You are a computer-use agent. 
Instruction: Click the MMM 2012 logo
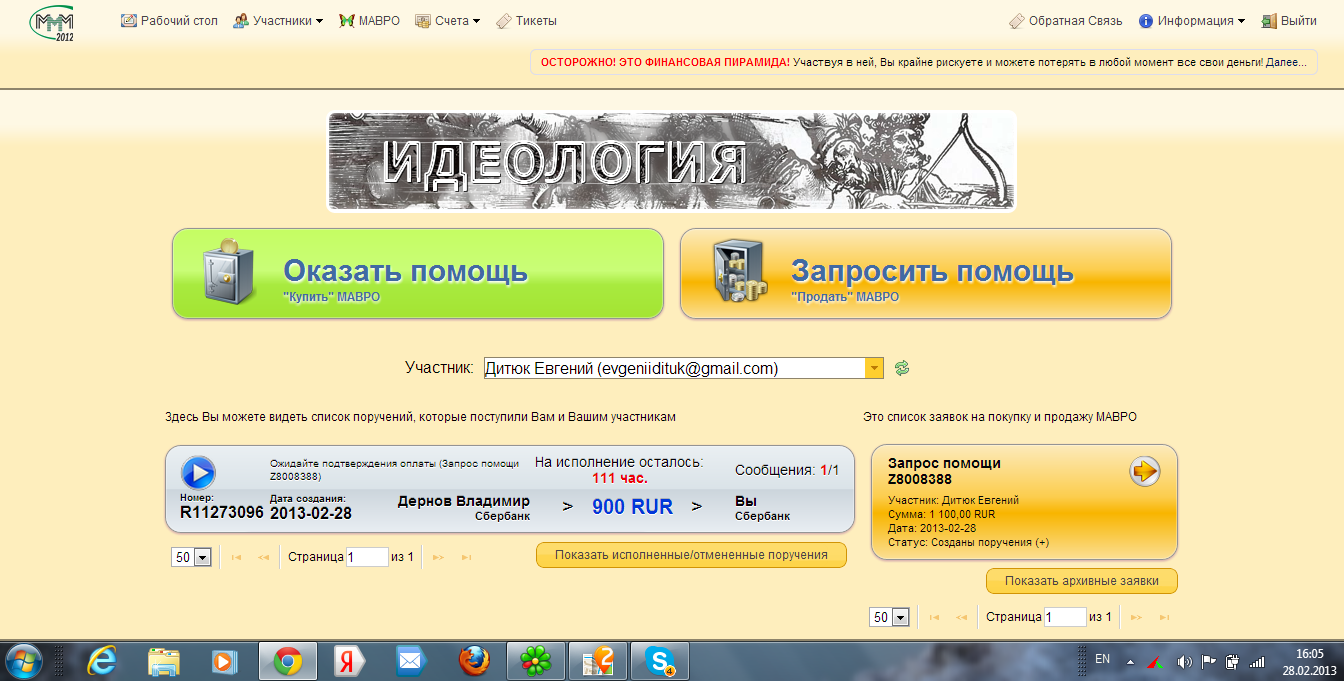click(53, 24)
